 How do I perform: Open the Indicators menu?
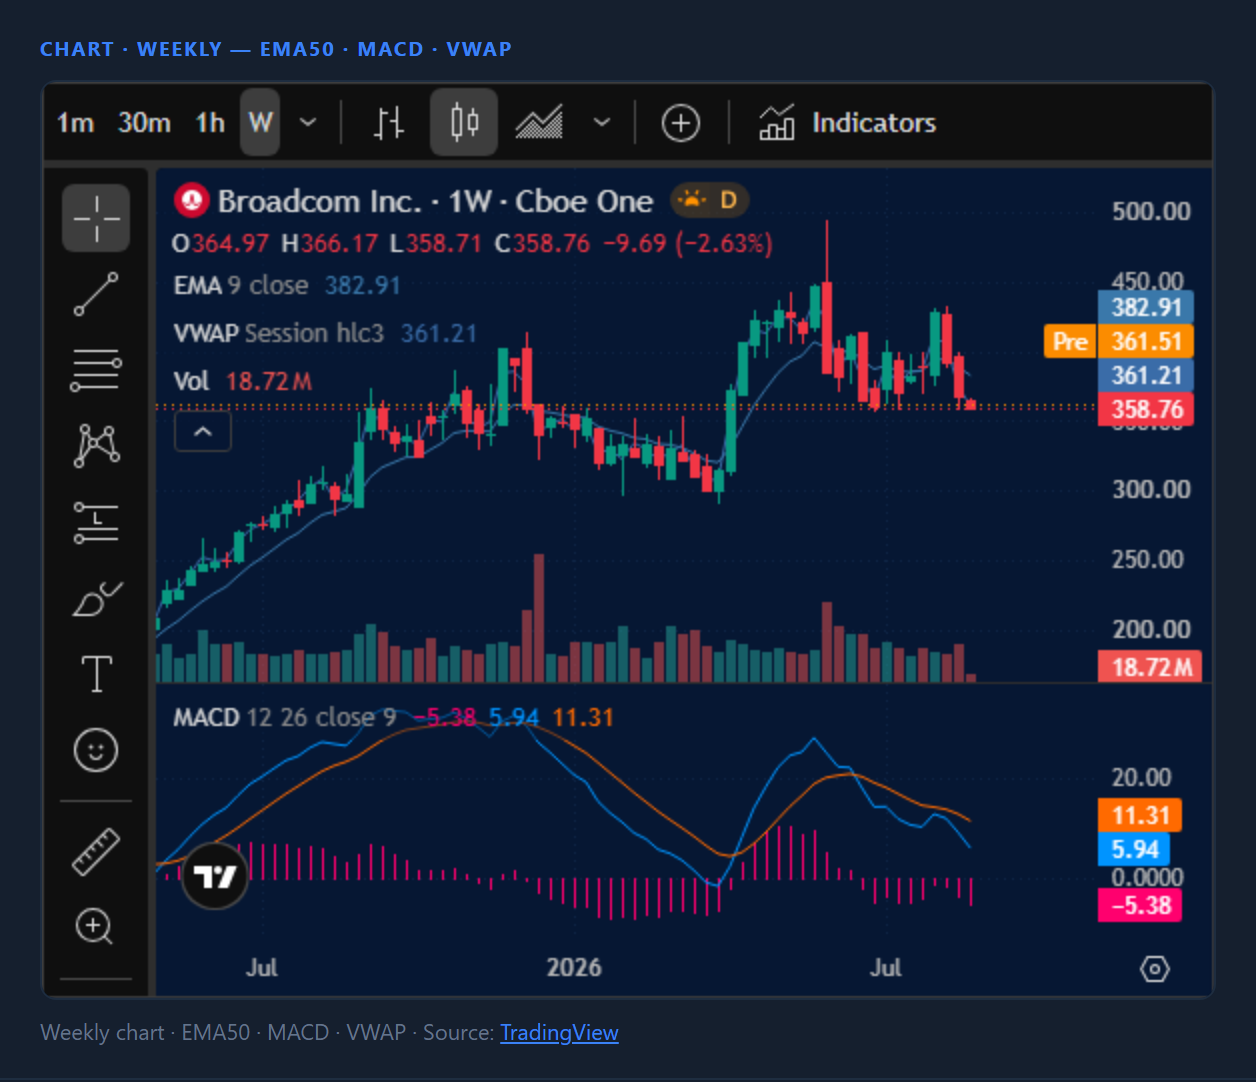[x=847, y=123]
